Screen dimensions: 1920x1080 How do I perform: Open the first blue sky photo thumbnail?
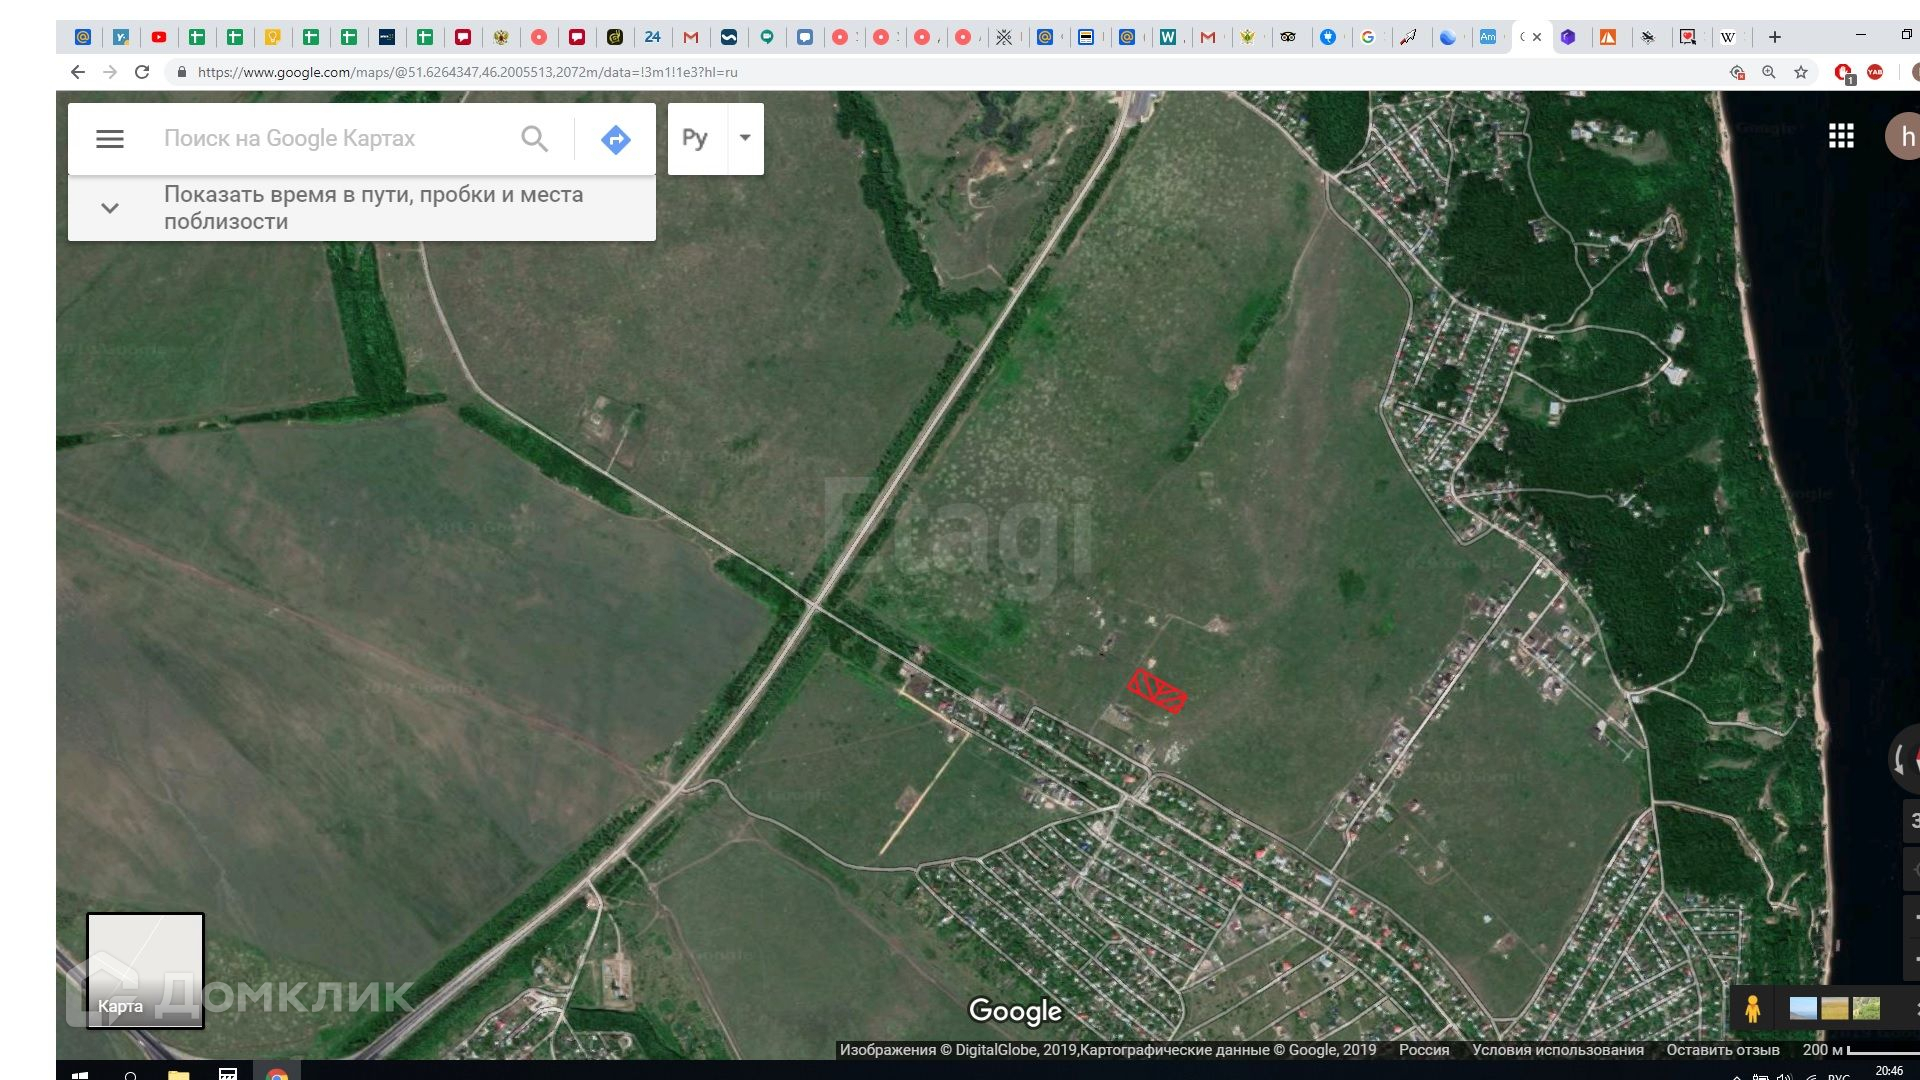click(x=1802, y=1008)
